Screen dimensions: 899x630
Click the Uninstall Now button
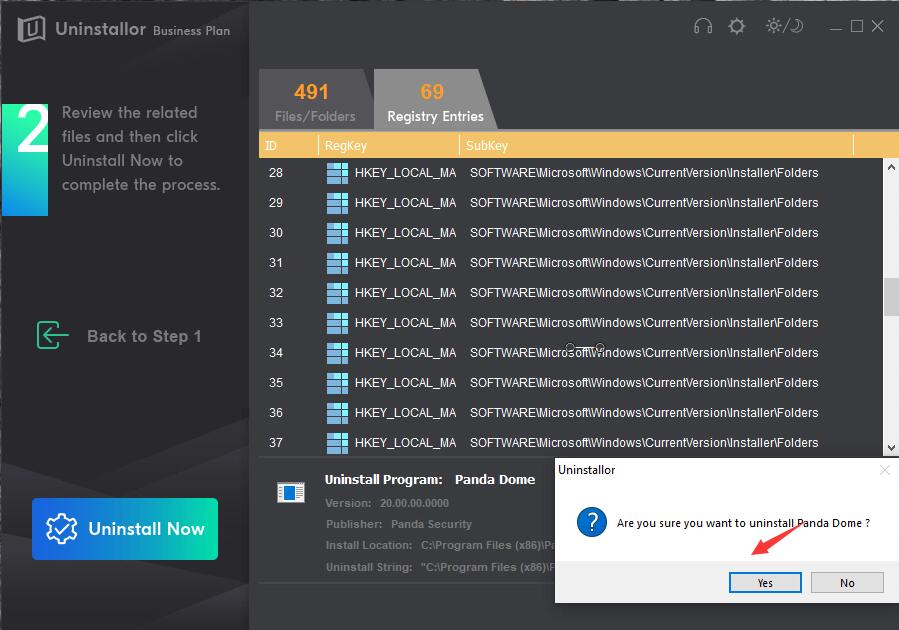125,529
